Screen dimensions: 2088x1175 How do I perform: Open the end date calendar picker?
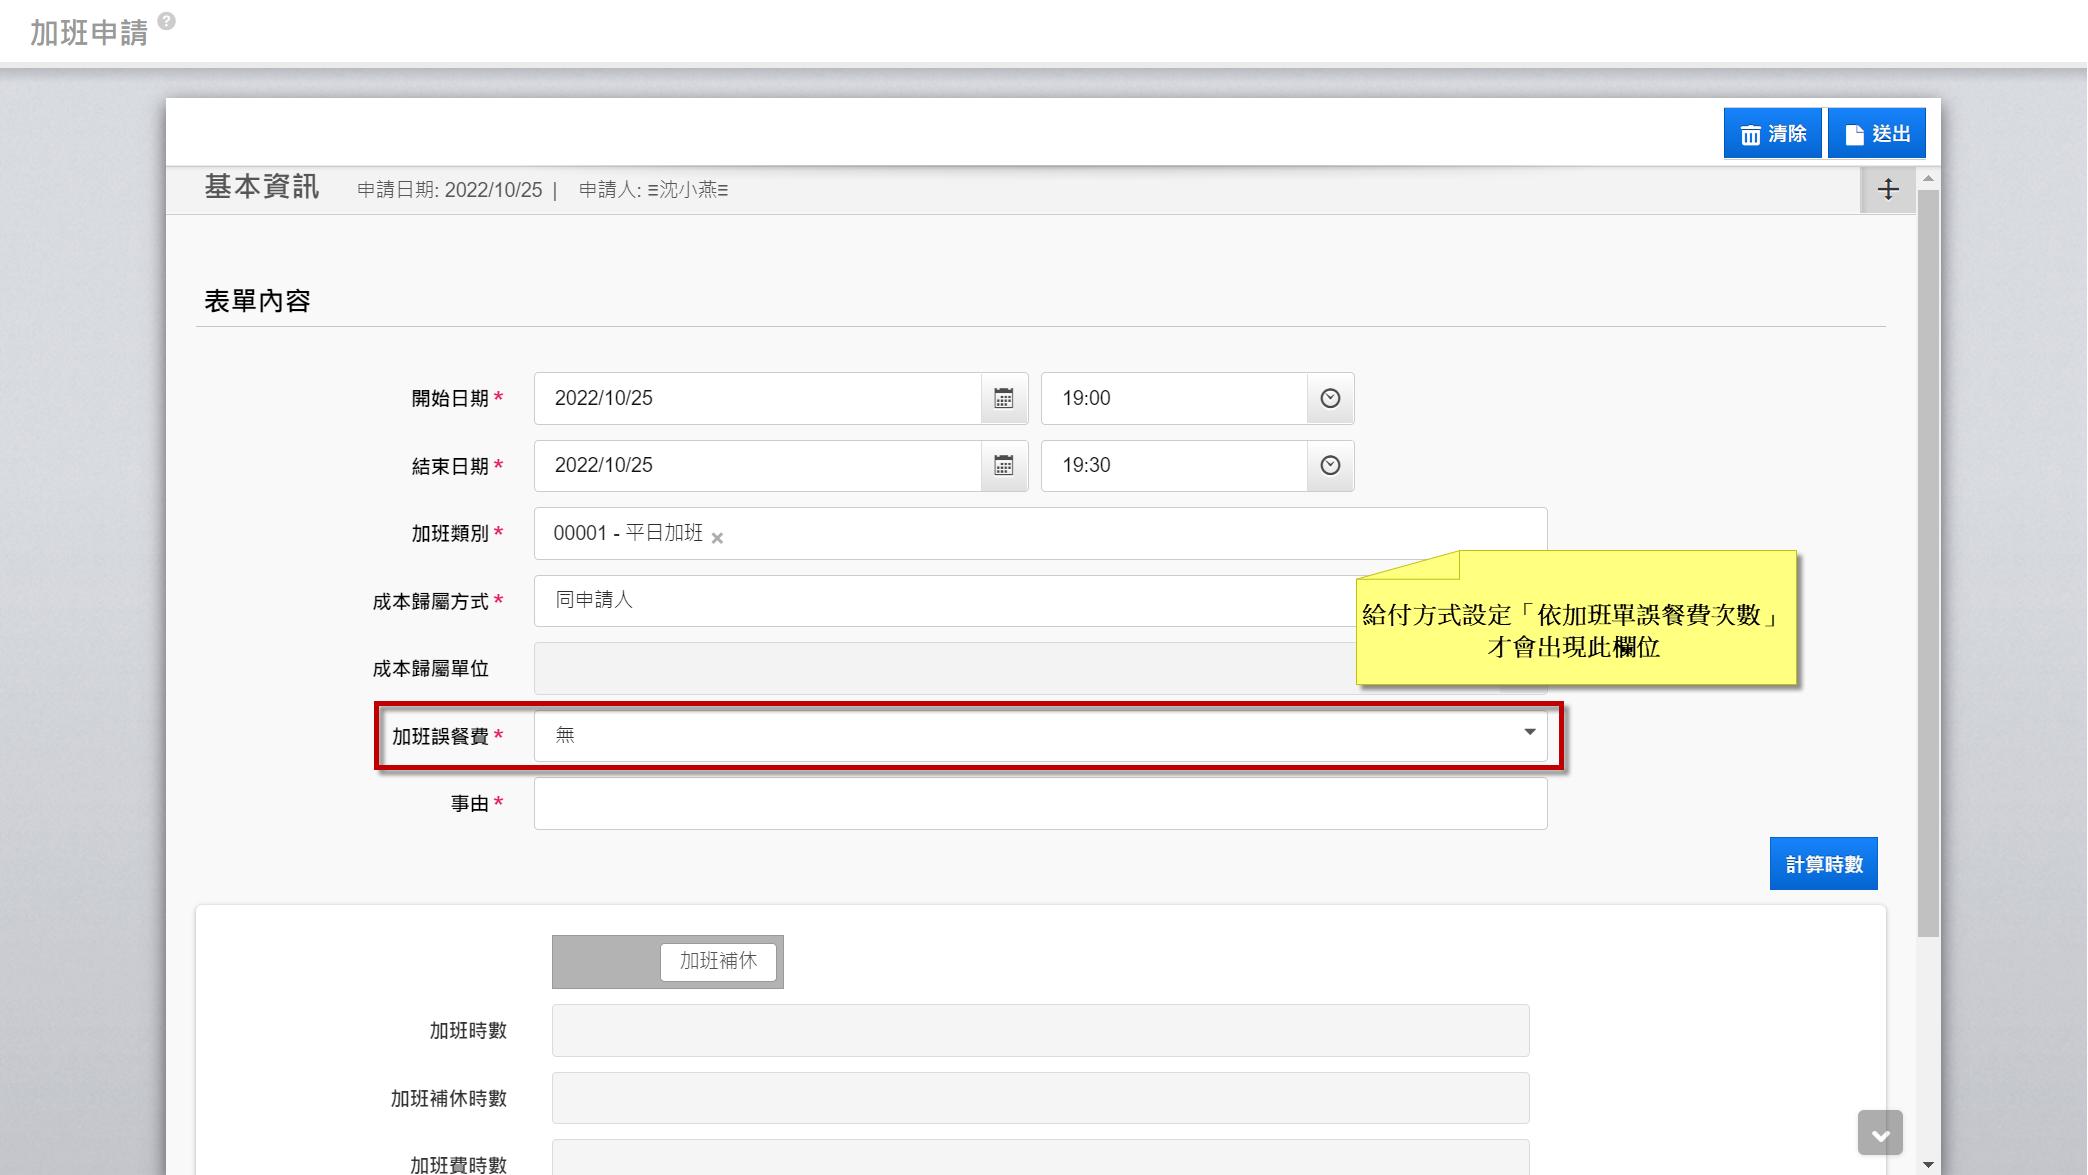click(x=1004, y=466)
